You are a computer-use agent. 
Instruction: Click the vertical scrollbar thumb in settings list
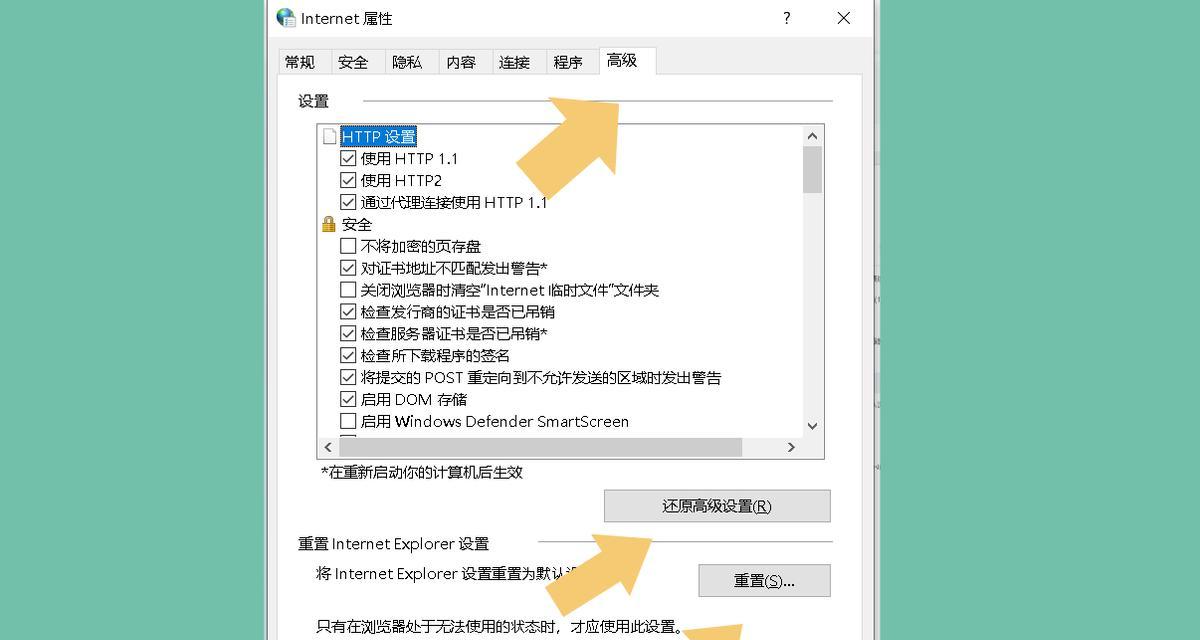click(812, 169)
